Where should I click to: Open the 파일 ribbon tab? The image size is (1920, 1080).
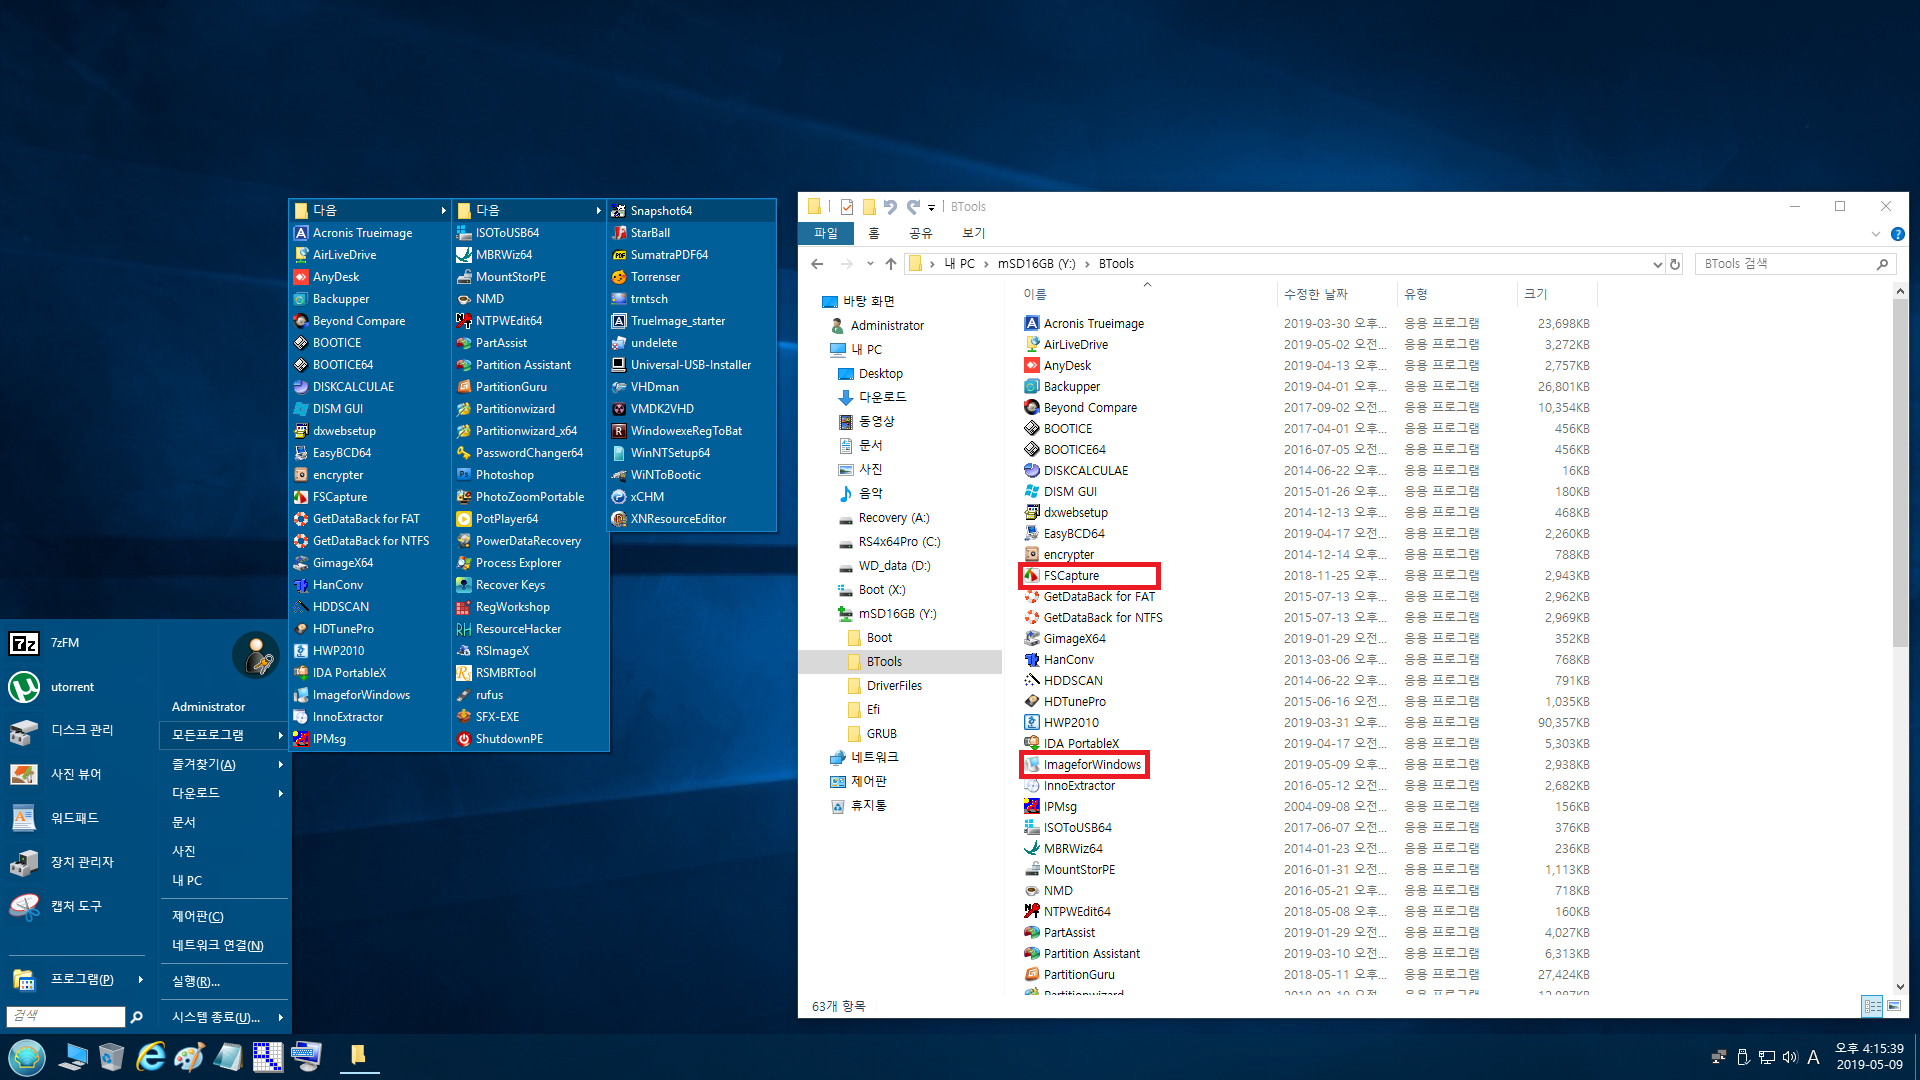tap(826, 233)
